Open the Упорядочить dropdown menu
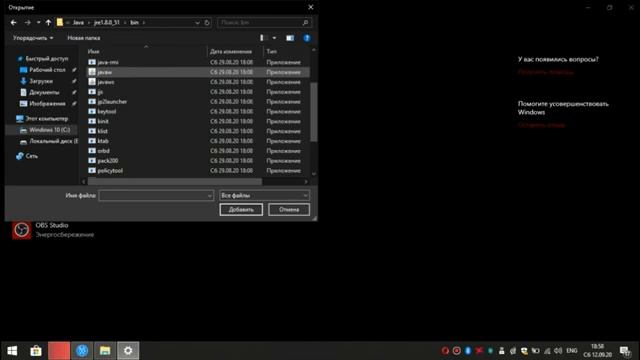Screen dimensions: 640x360 coord(33,38)
